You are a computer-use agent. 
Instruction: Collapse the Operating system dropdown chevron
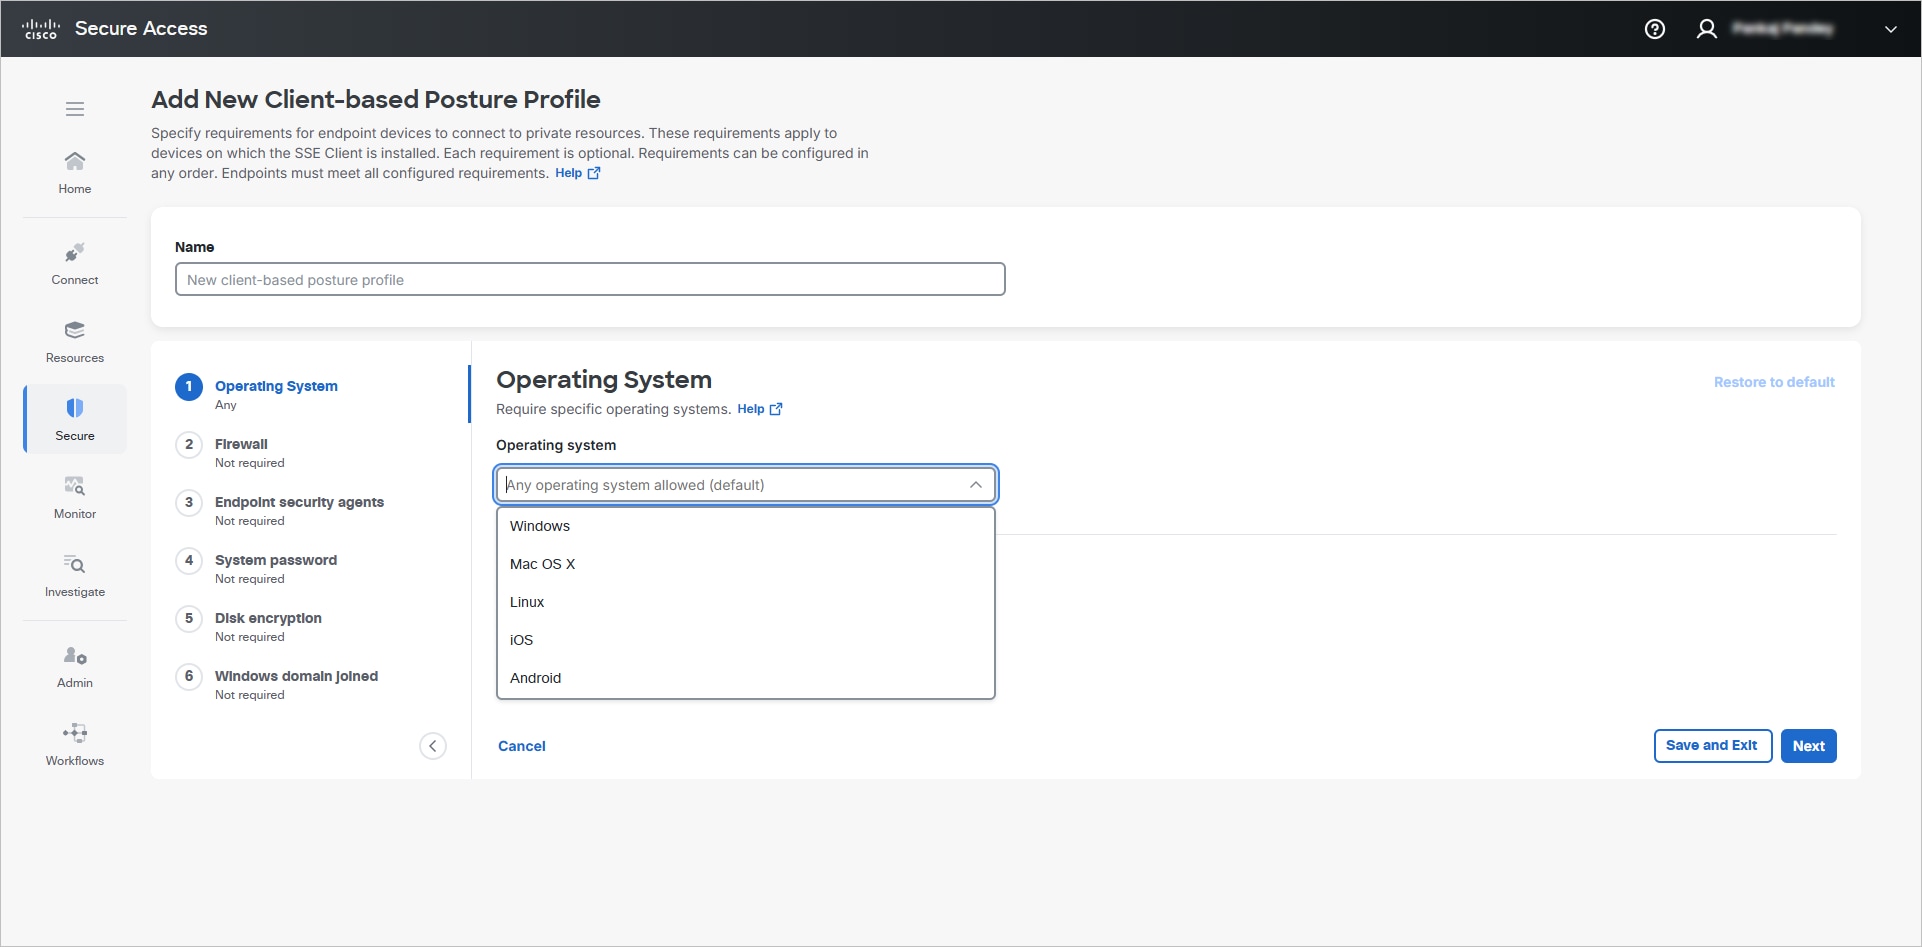pos(976,485)
